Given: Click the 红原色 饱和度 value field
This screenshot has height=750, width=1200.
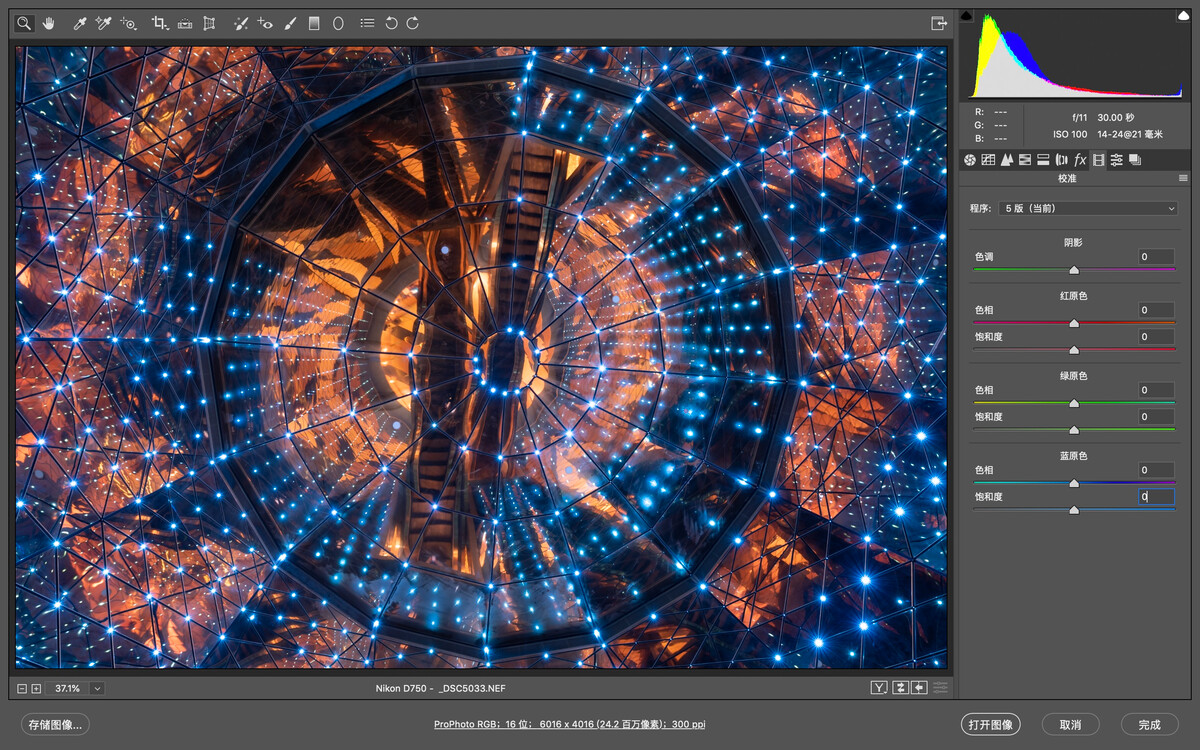Looking at the screenshot, I should [x=1156, y=337].
